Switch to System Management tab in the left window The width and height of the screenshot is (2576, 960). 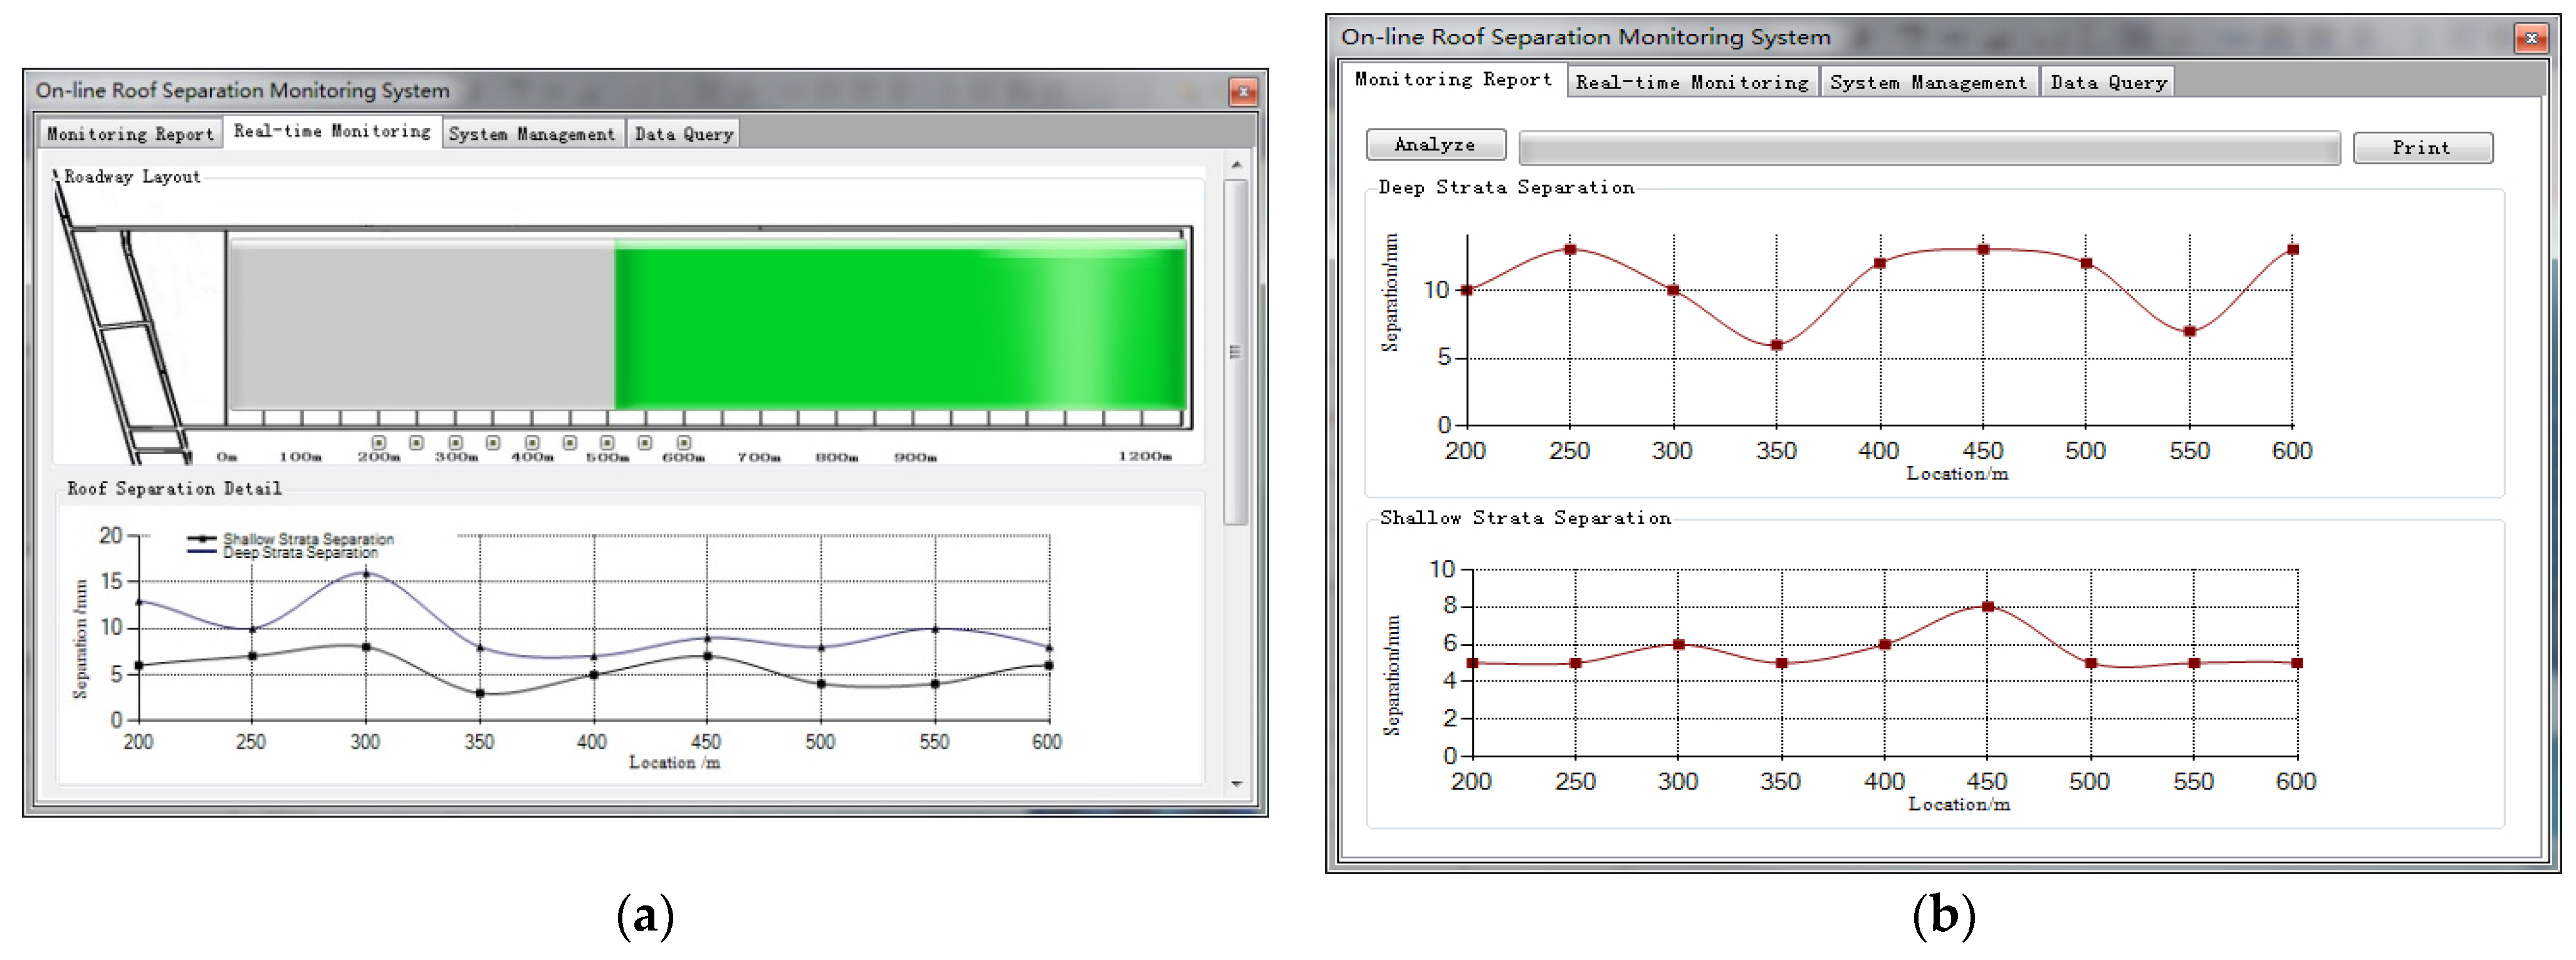point(531,134)
